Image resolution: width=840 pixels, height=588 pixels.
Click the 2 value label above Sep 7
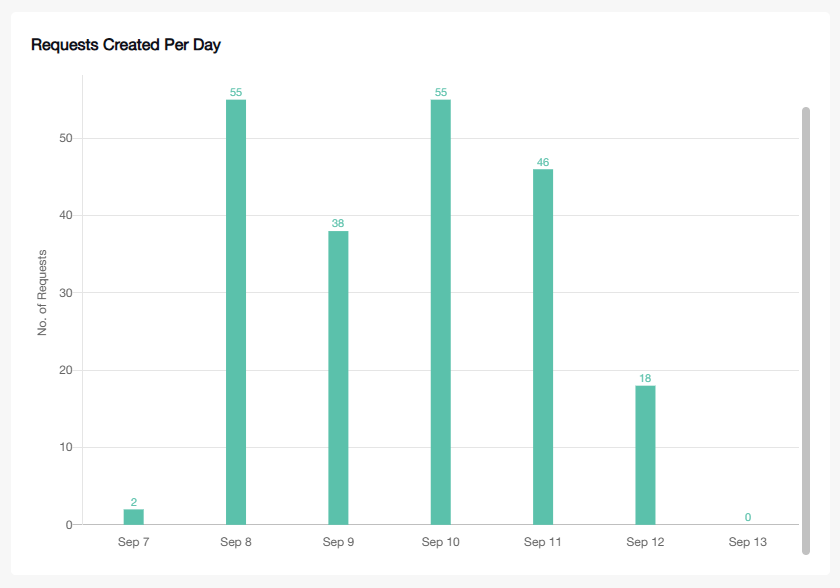pos(134,502)
